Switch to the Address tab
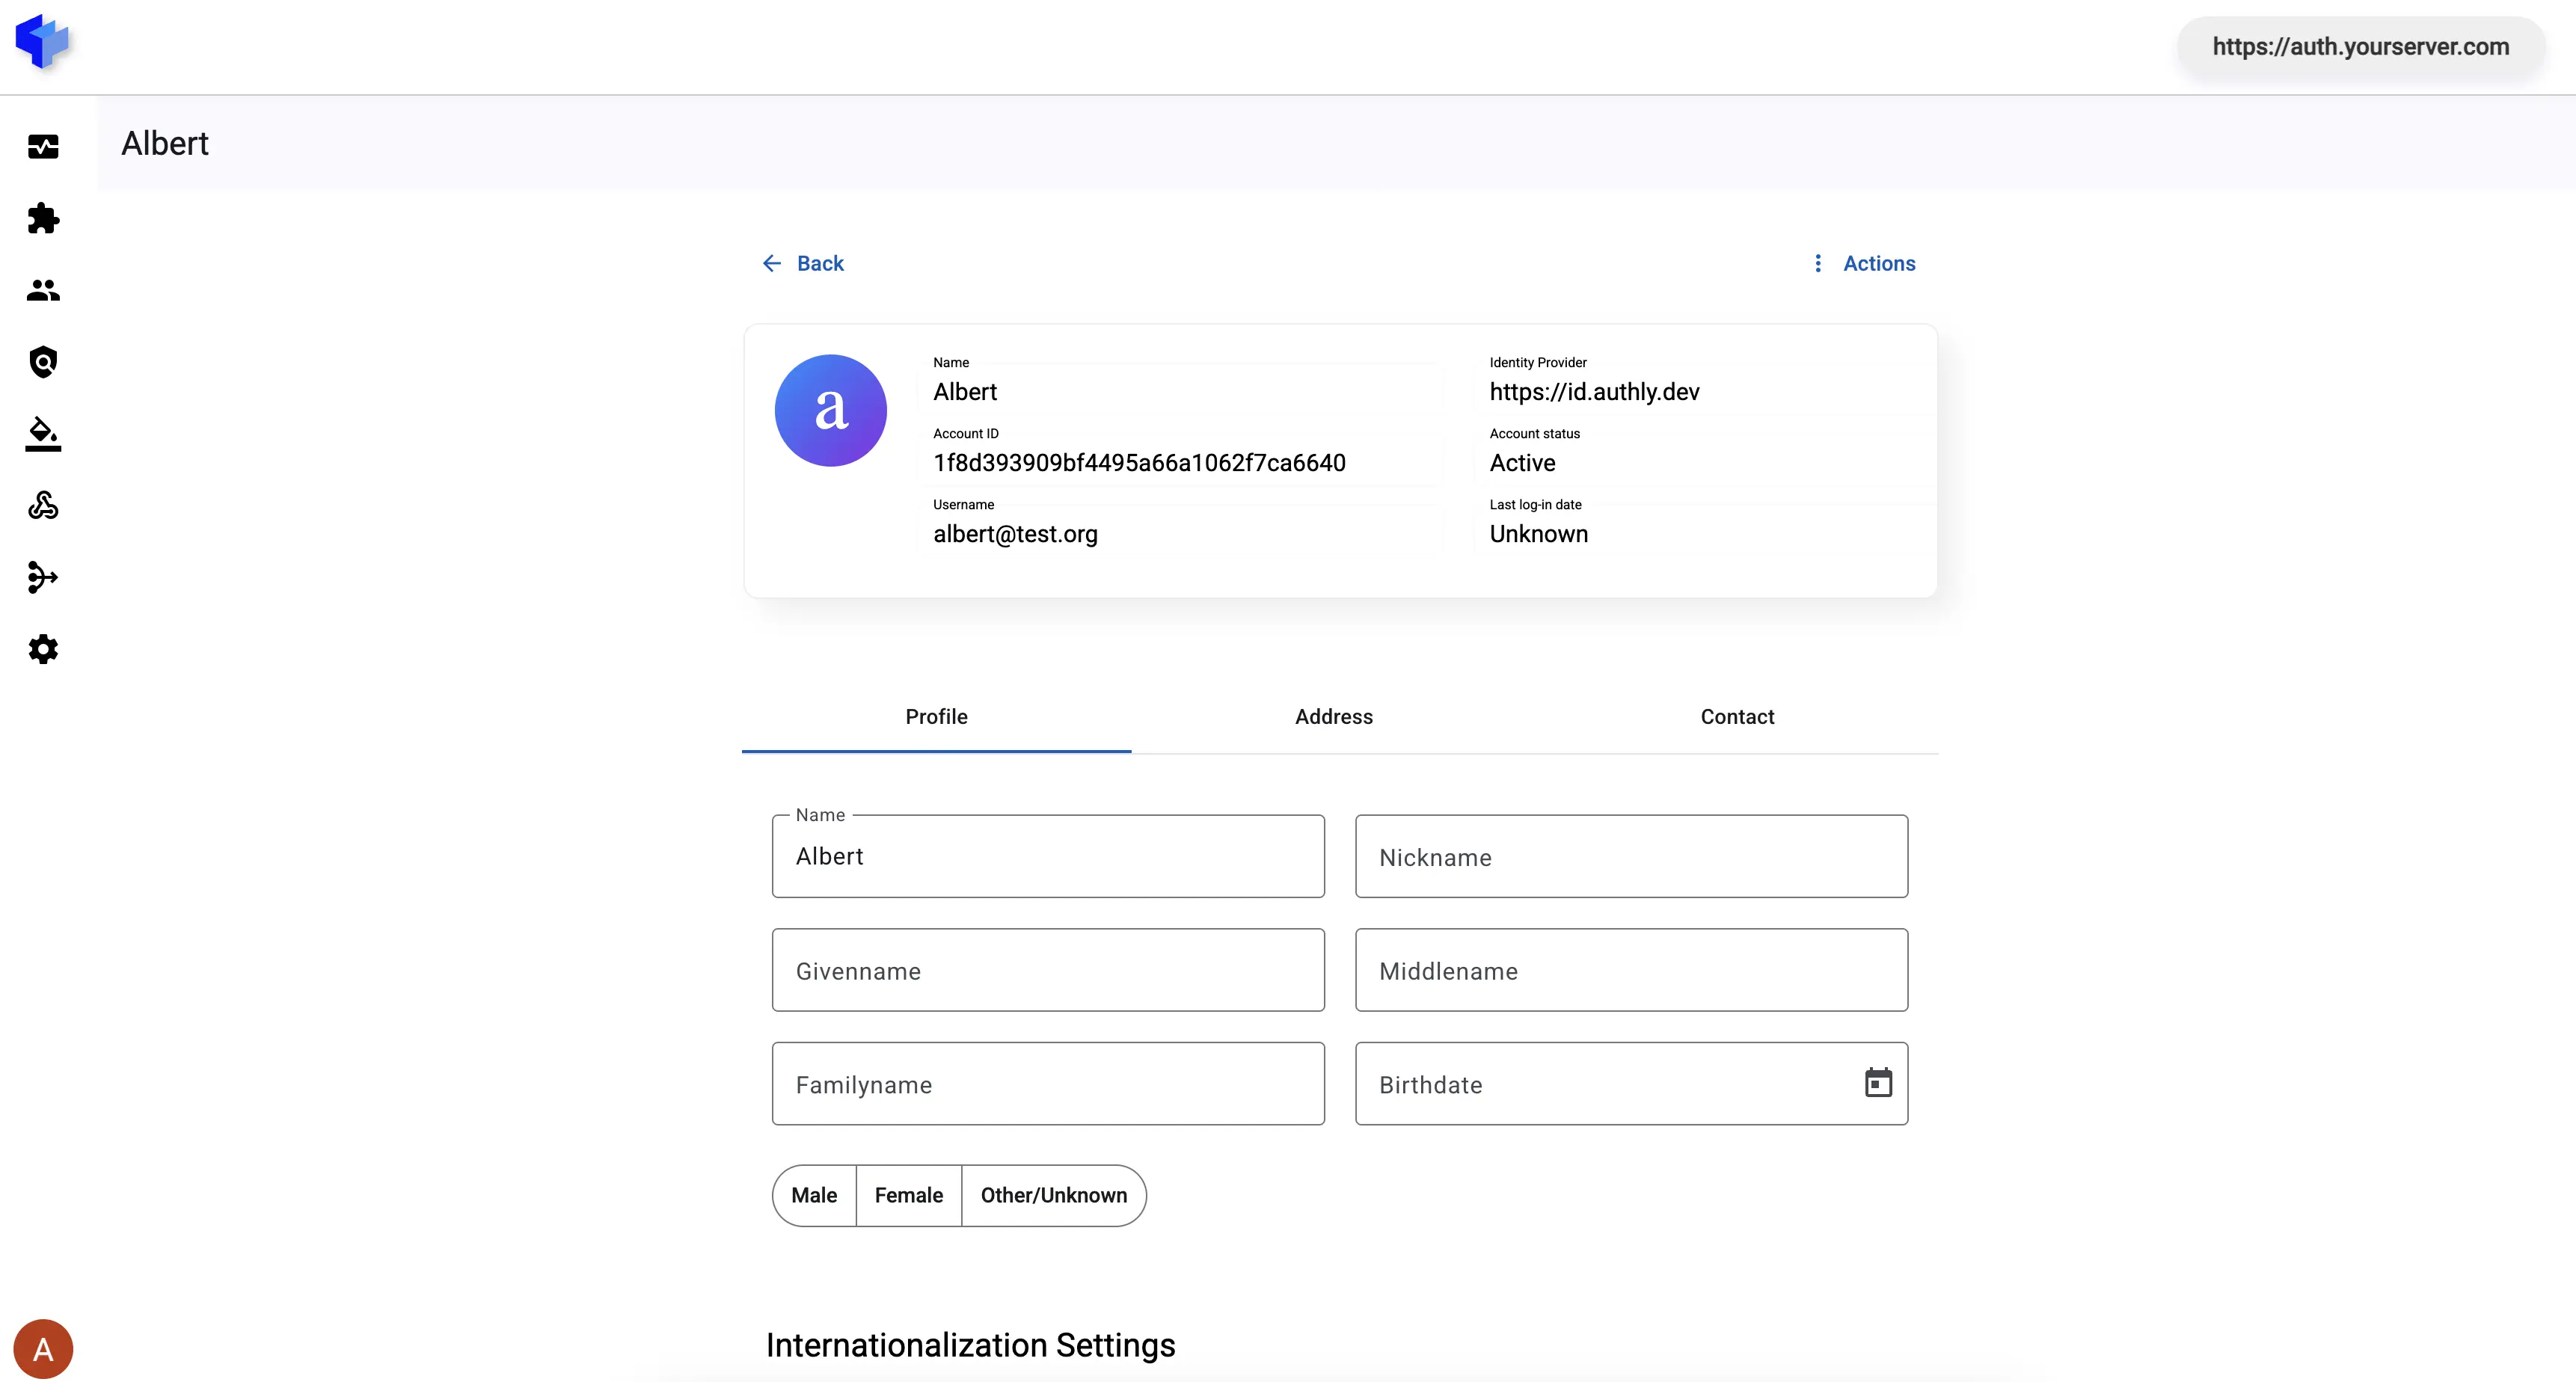Image resolution: width=2576 pixels, height=1382 pixels. [1334, 717]
